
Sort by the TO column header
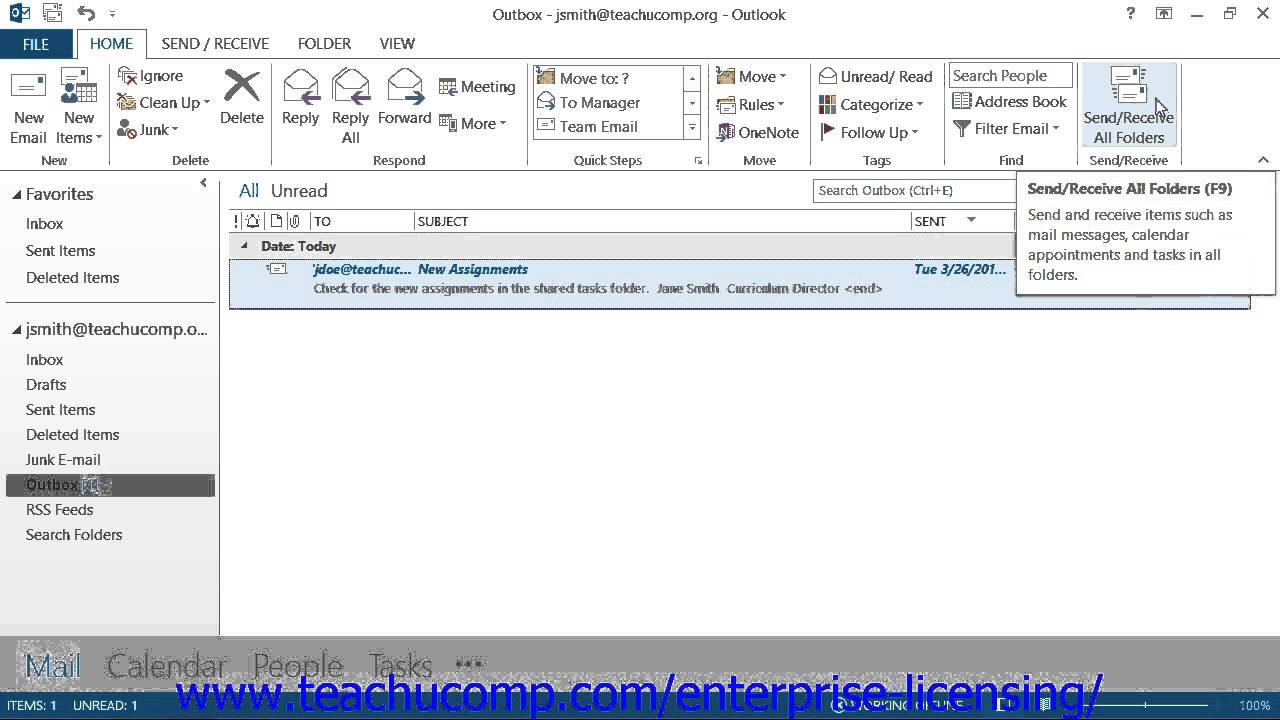362,221
